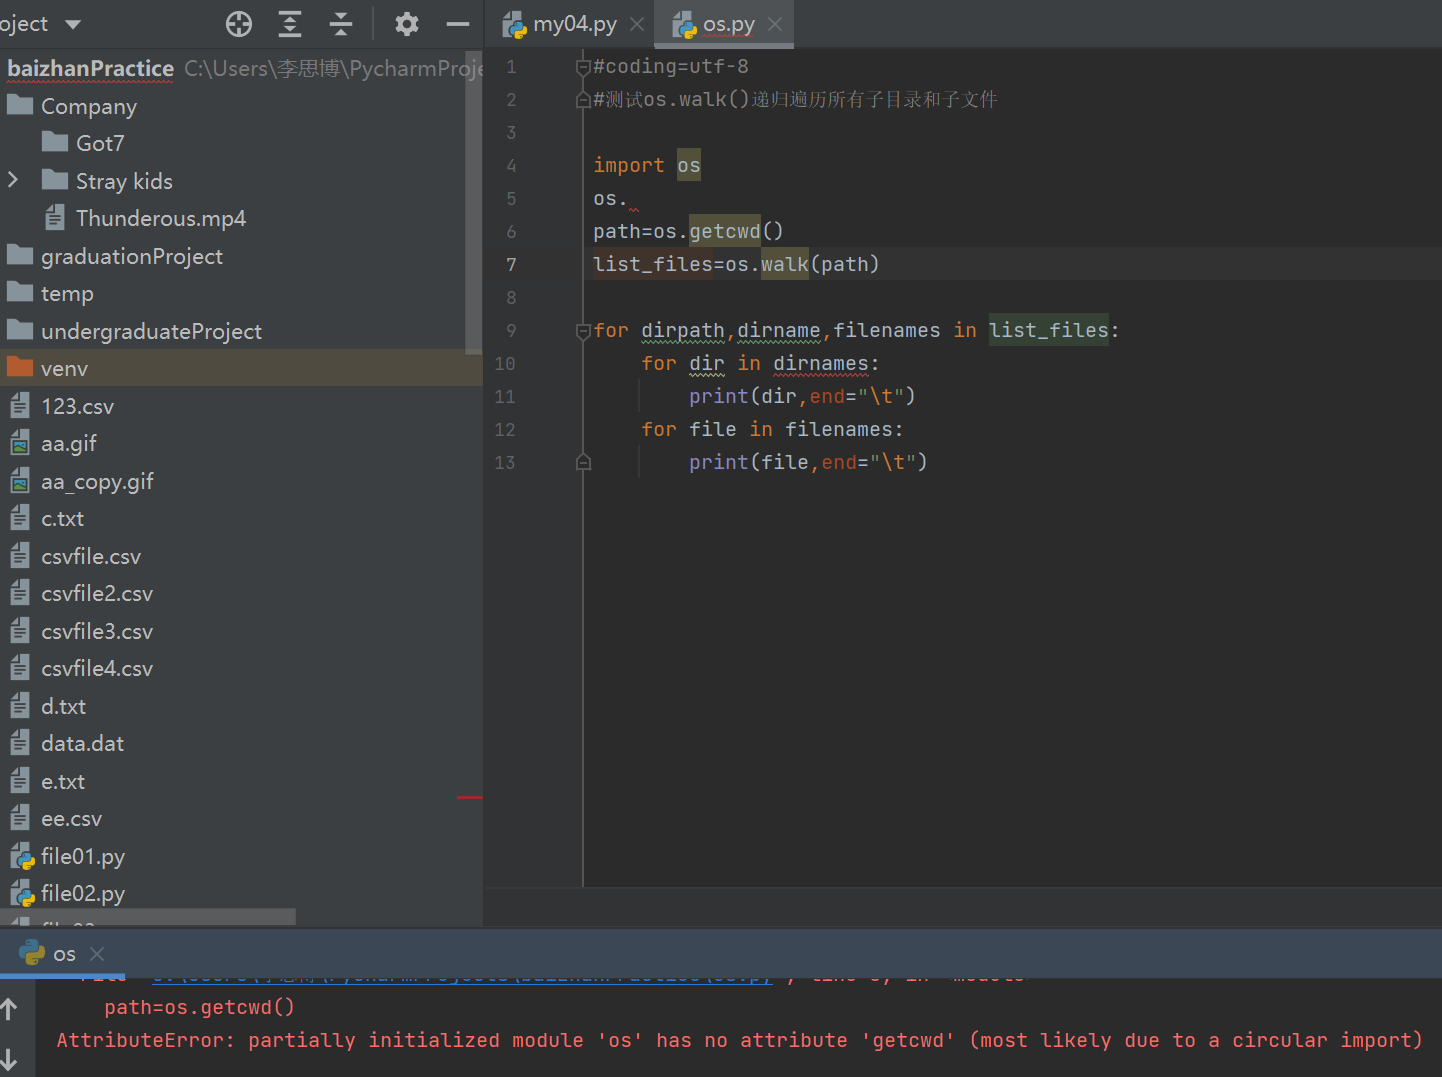Click on 'getcwd' in line 6
This screenshot has width=1442, height=1077.
click(725, 231)
